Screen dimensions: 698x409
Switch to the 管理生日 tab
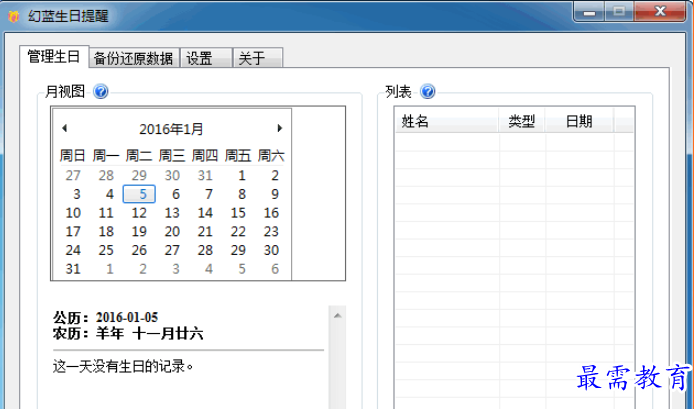pos(53,57)
